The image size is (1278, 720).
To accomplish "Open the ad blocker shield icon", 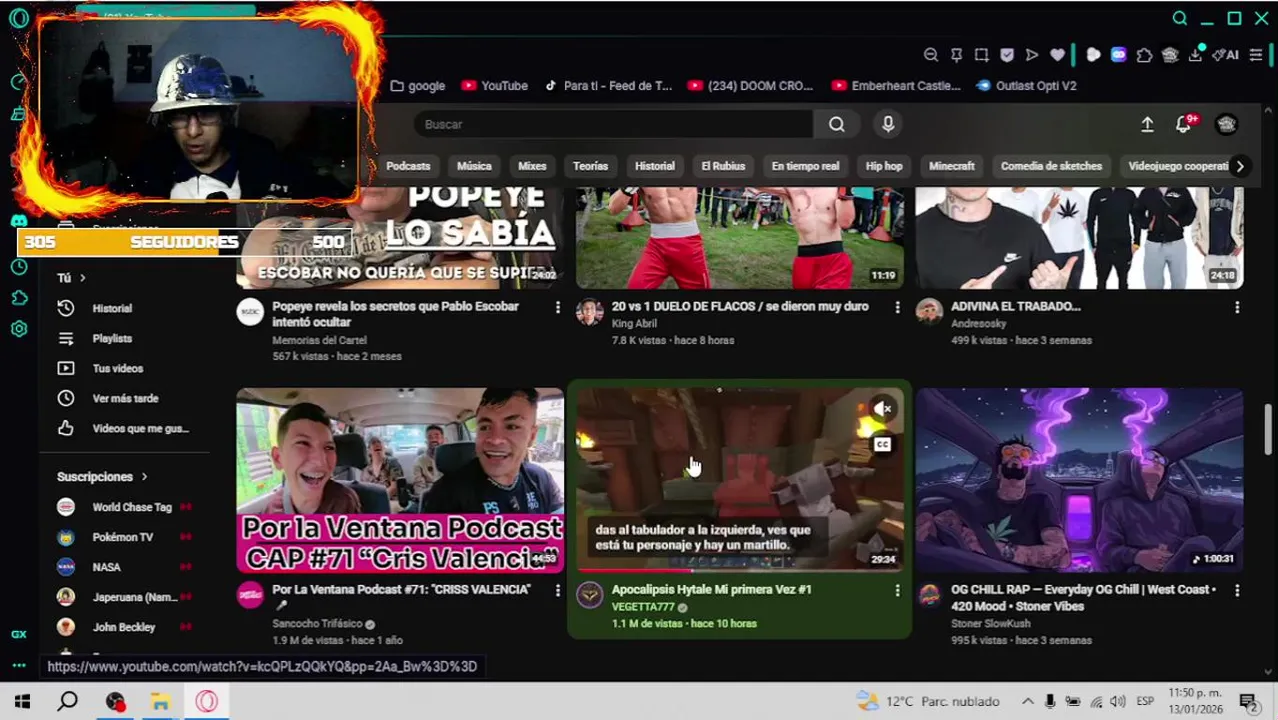I will pos(1007,55).
